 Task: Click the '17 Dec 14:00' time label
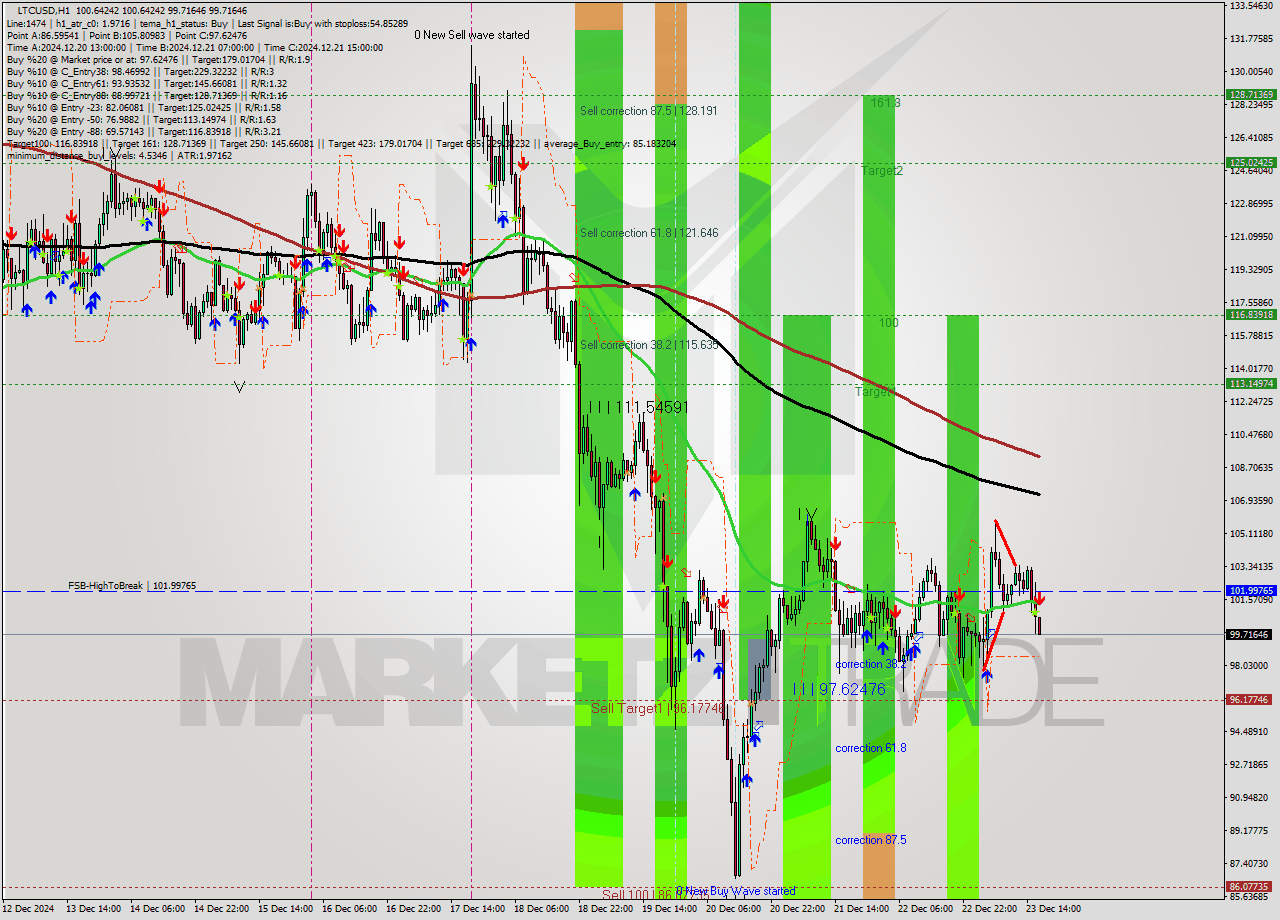click(x=478, y=909)
